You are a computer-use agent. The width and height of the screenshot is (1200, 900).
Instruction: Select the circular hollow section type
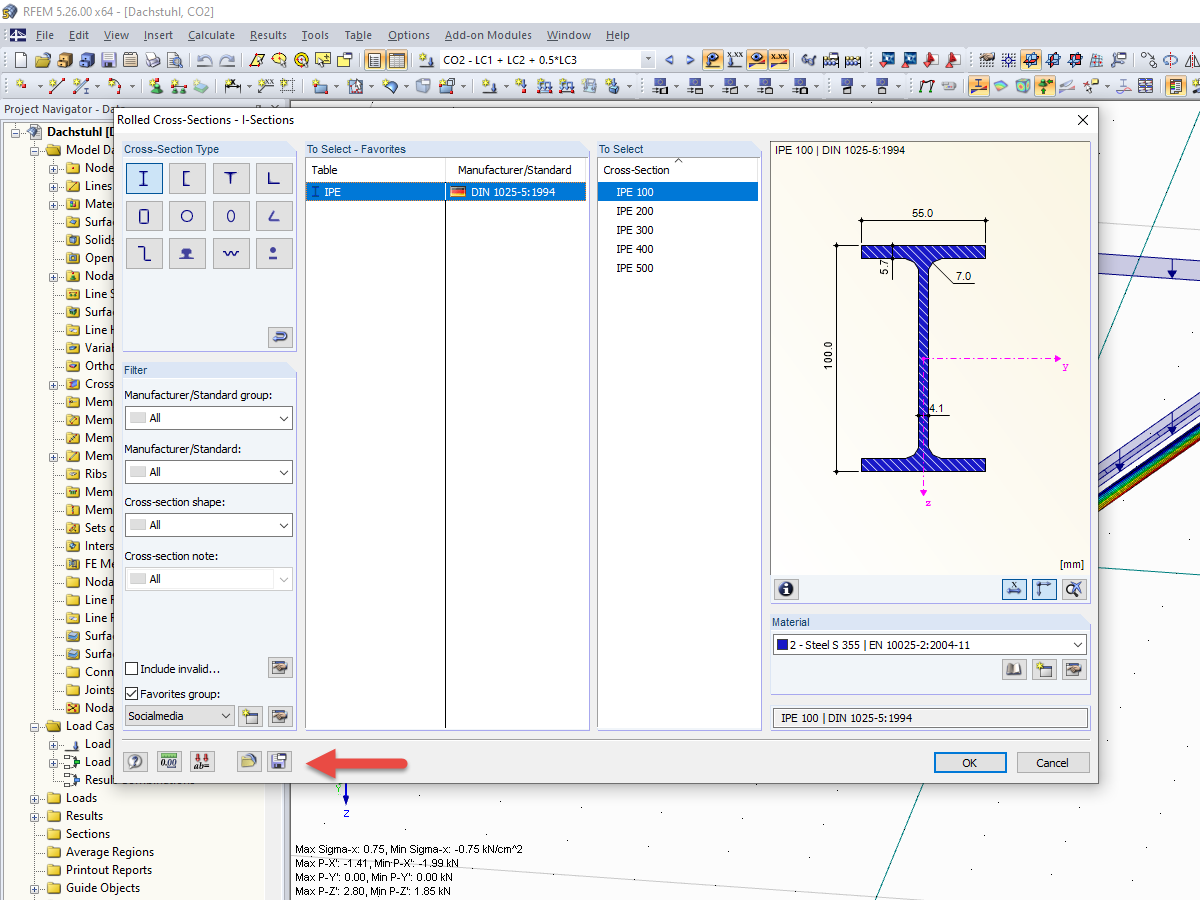[187, 216]
